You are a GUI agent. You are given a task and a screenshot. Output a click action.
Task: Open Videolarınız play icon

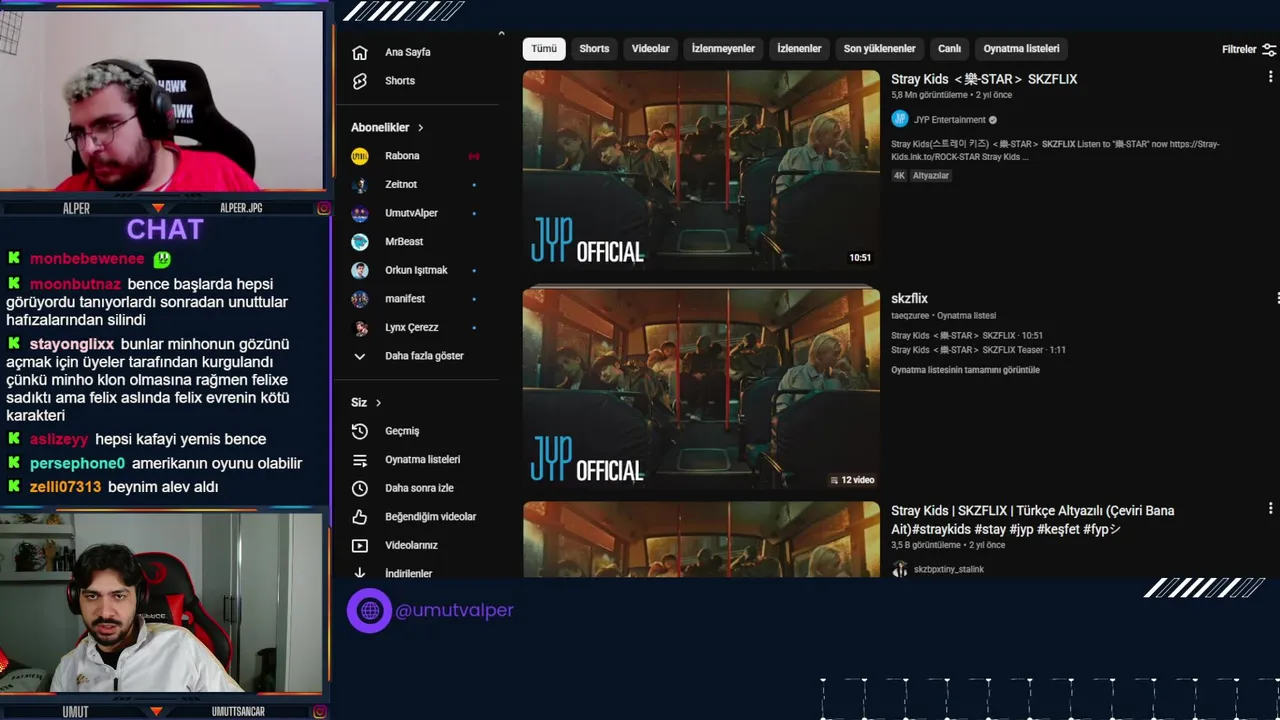point(360,545)
